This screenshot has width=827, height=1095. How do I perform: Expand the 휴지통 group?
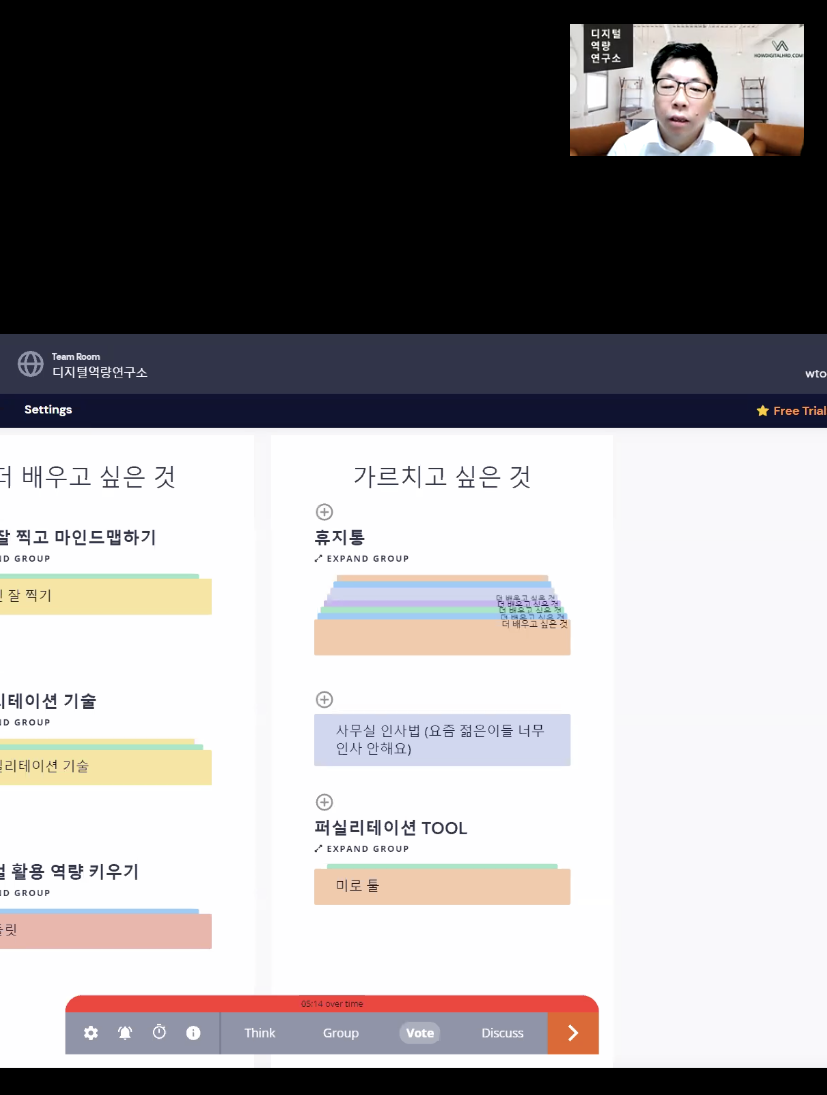(x=362, y=559)
